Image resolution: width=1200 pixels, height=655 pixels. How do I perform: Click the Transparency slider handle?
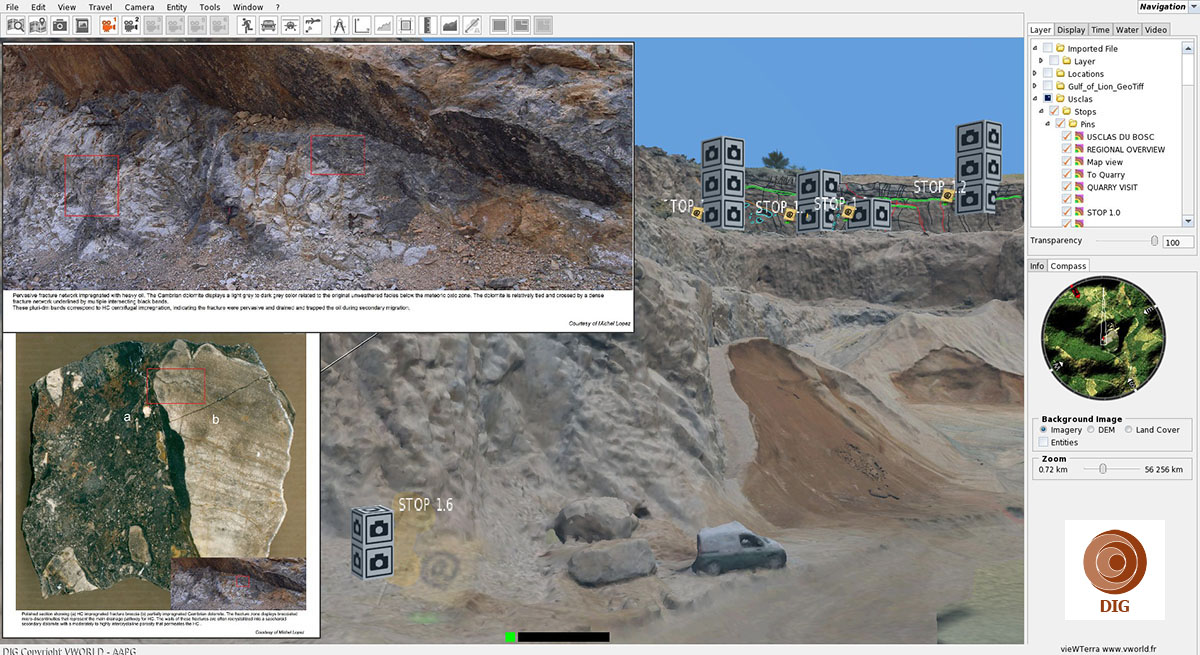point(1155,241)
